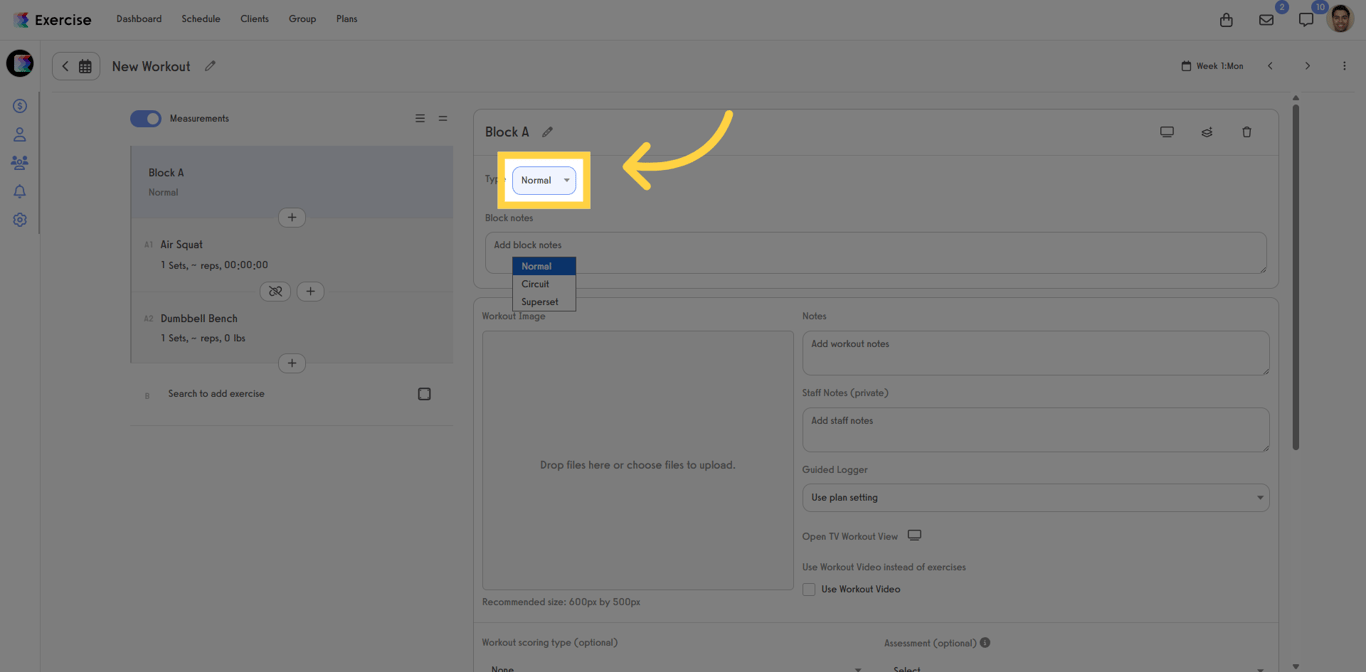Open the single person sidebar icon
The width and height of the screenshot is (1366, 672).
pos(19,134)
